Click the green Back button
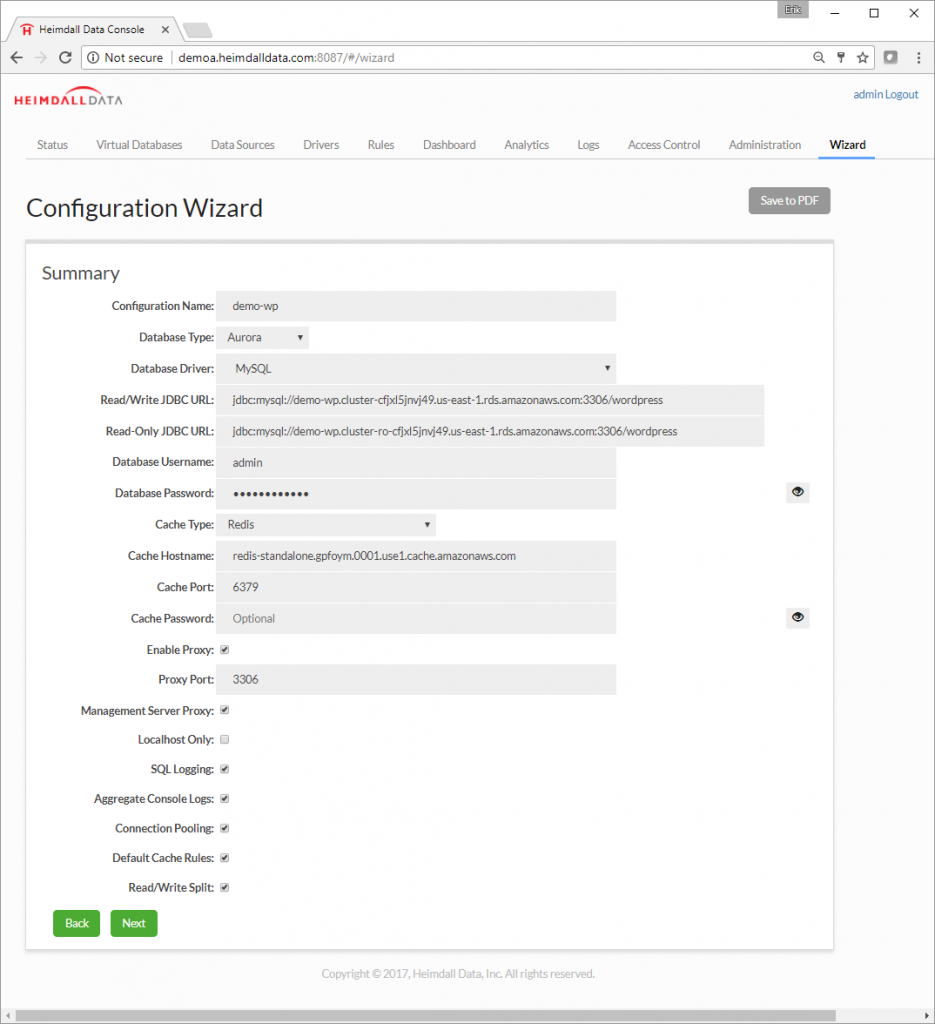Screen dimensions: 935x1024 point(76,923)
